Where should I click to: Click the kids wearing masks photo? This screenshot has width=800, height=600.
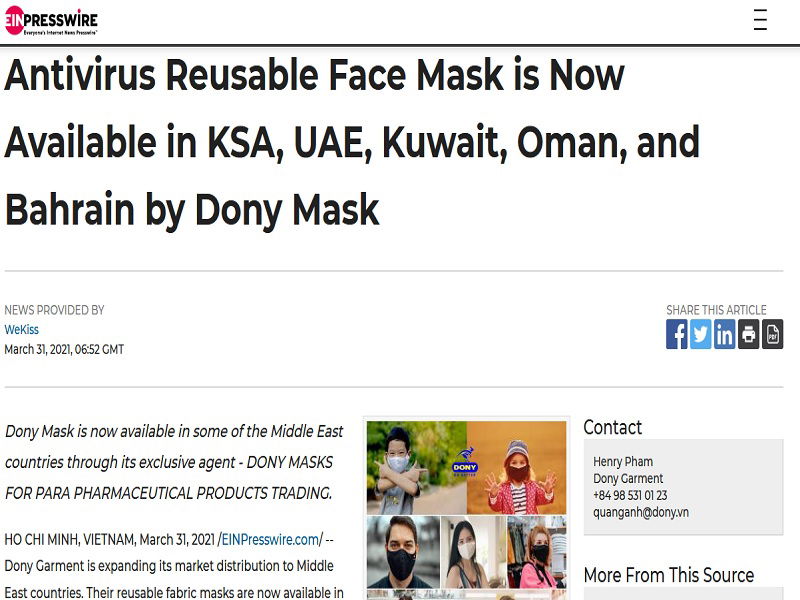[466, 467]
